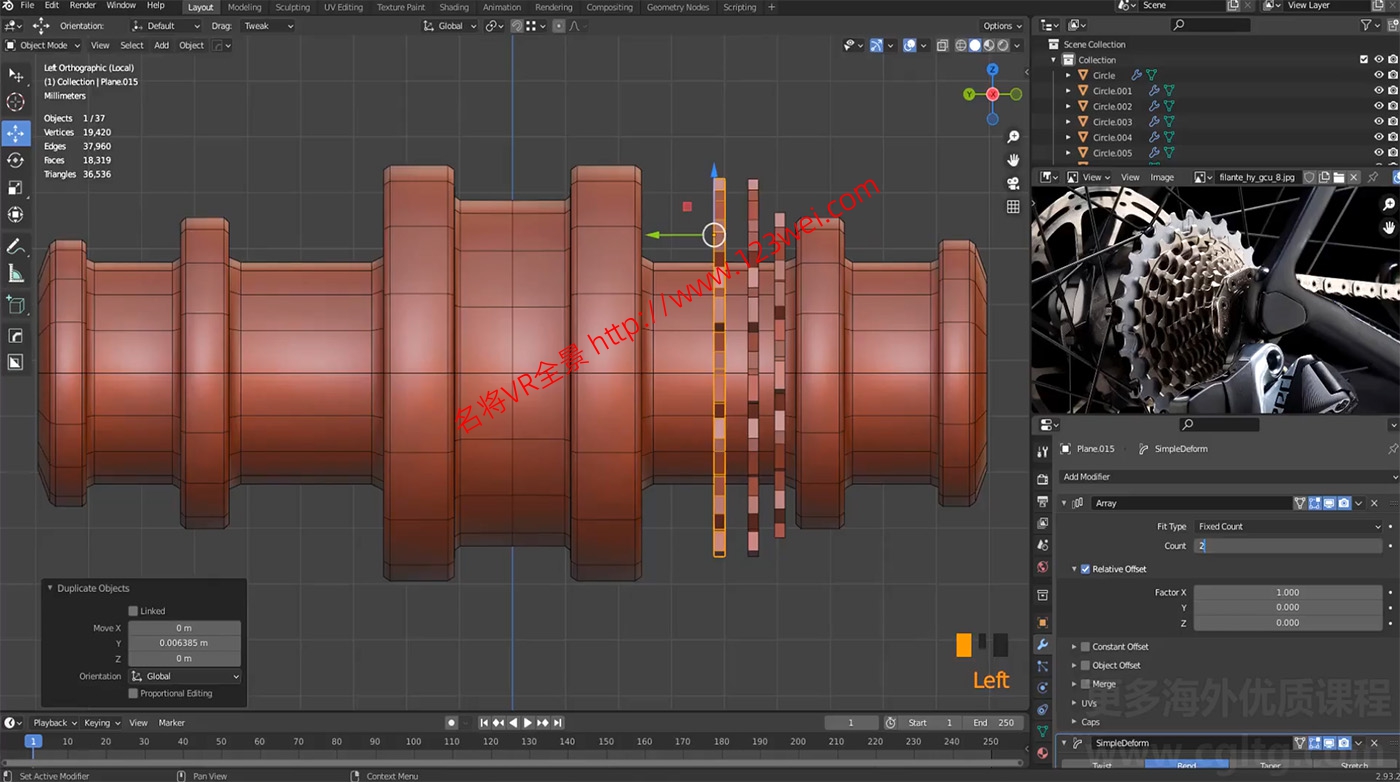Open the Render menu in the top bar
This screenshot has width=1400, height=782.
click(81, 7)
